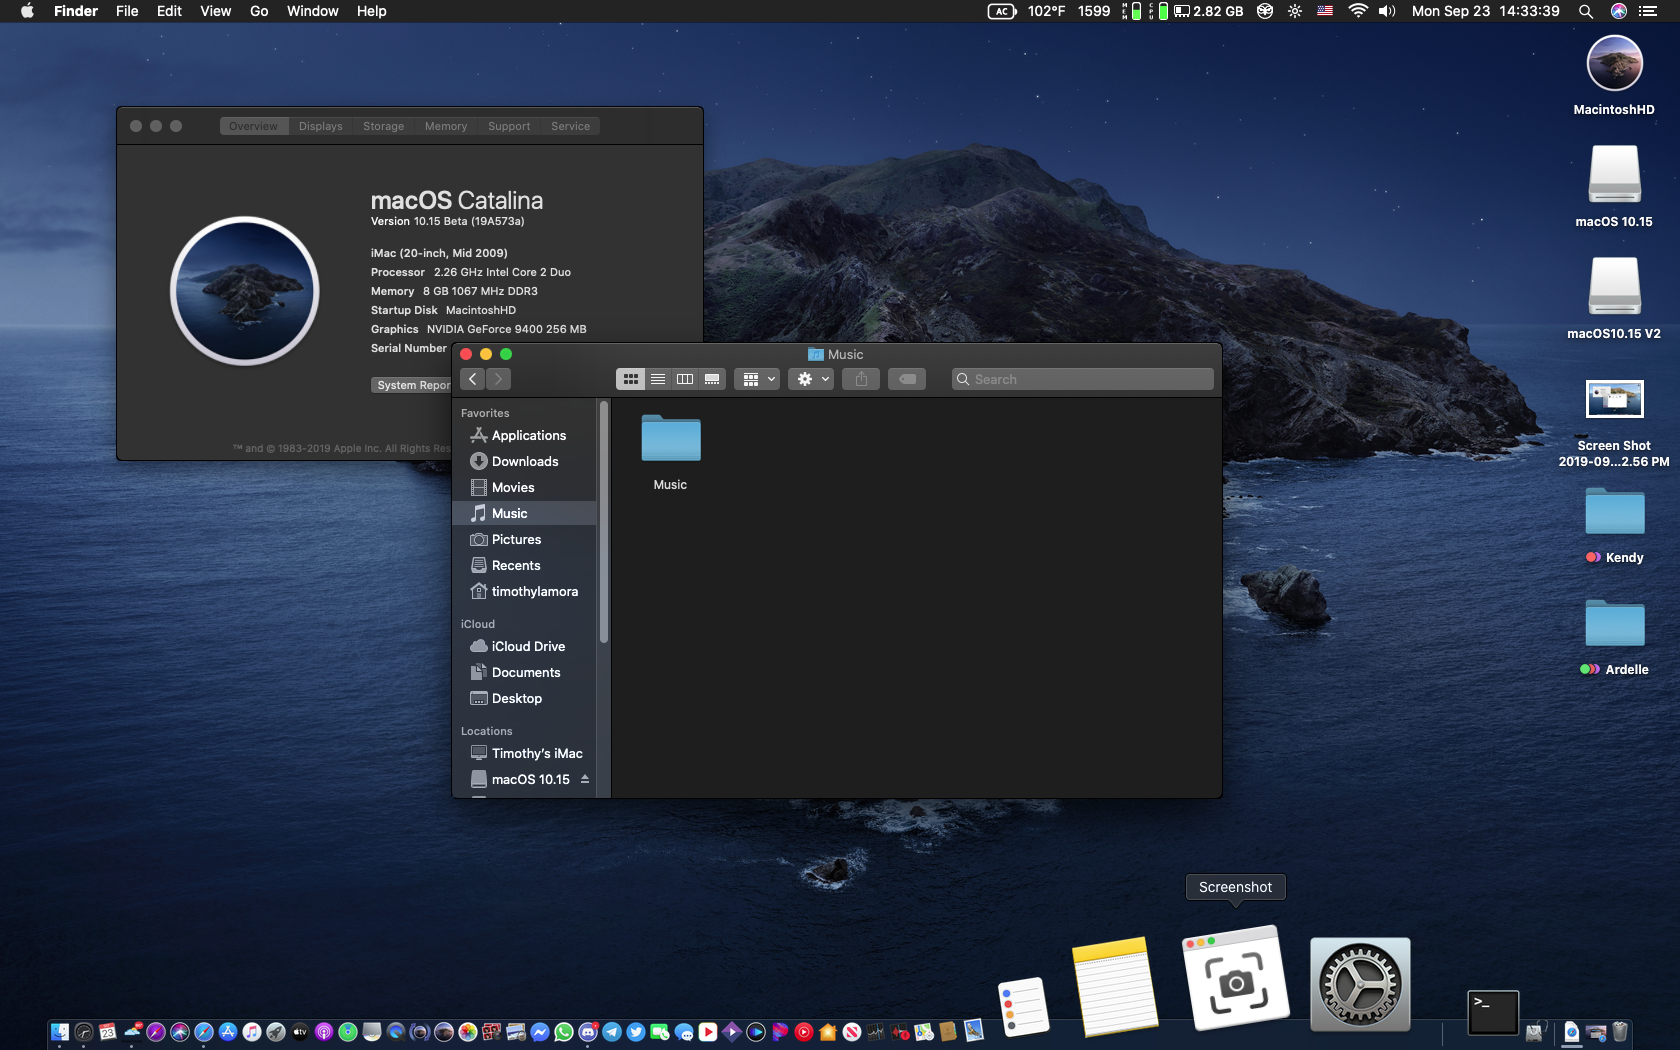Screen dimensions: 1680x1050
Task: Click the Edit Tags button in Finder toolbar
Action: point(907,379)
